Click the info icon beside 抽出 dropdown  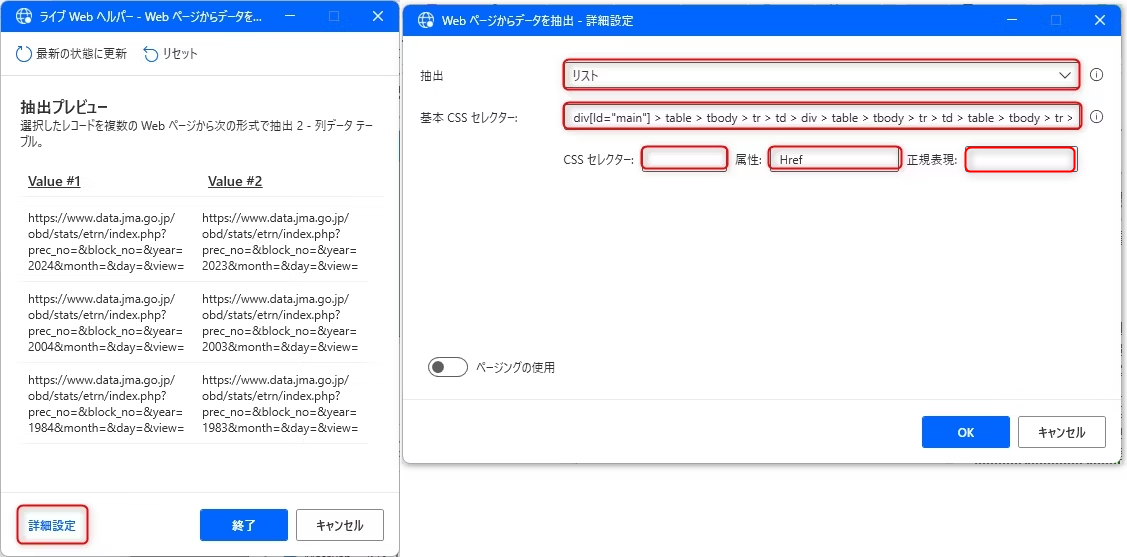[1096, 75]
